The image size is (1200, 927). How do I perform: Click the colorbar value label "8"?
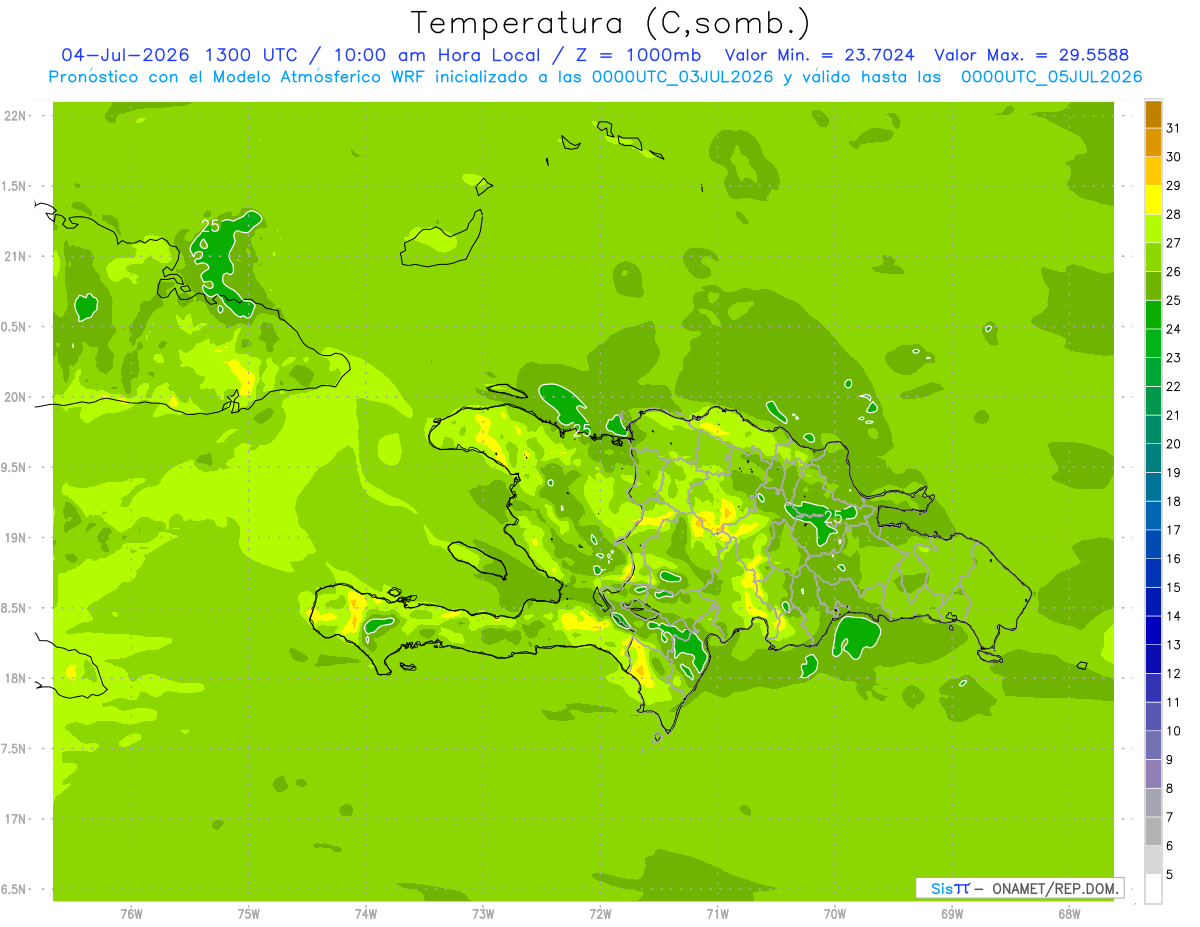(1170, 789)
